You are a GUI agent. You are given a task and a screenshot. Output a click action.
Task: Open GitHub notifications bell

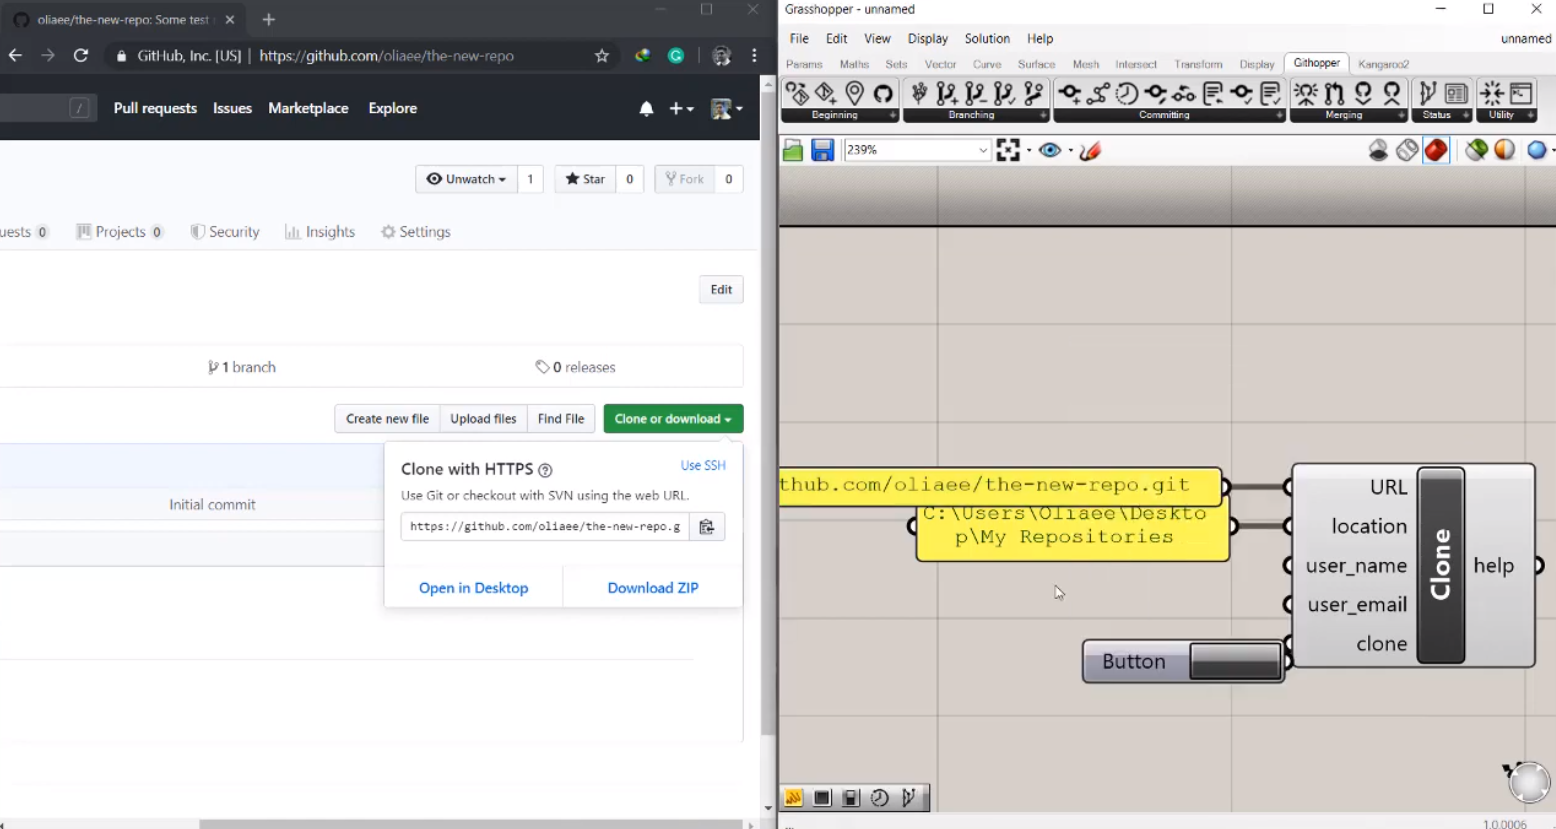coord(646,108)
